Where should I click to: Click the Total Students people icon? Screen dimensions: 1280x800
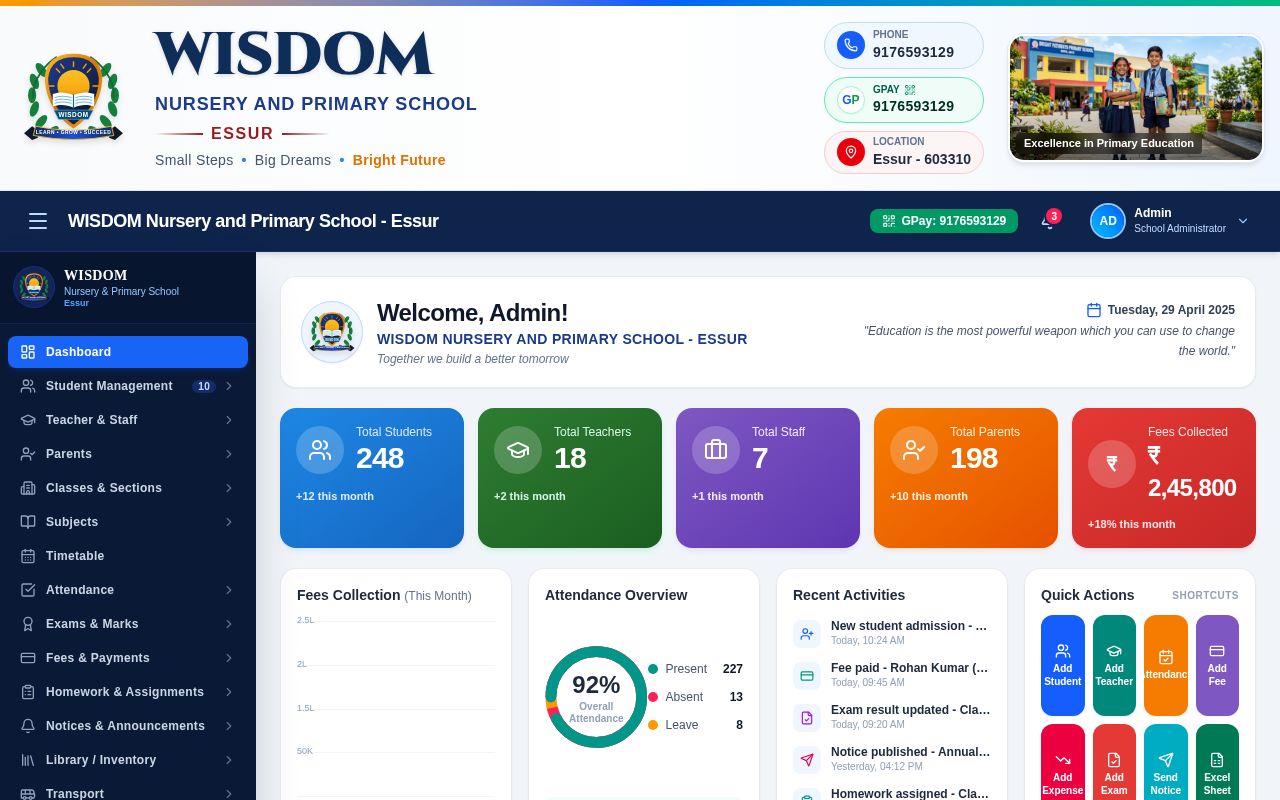(x=320, y=450)
